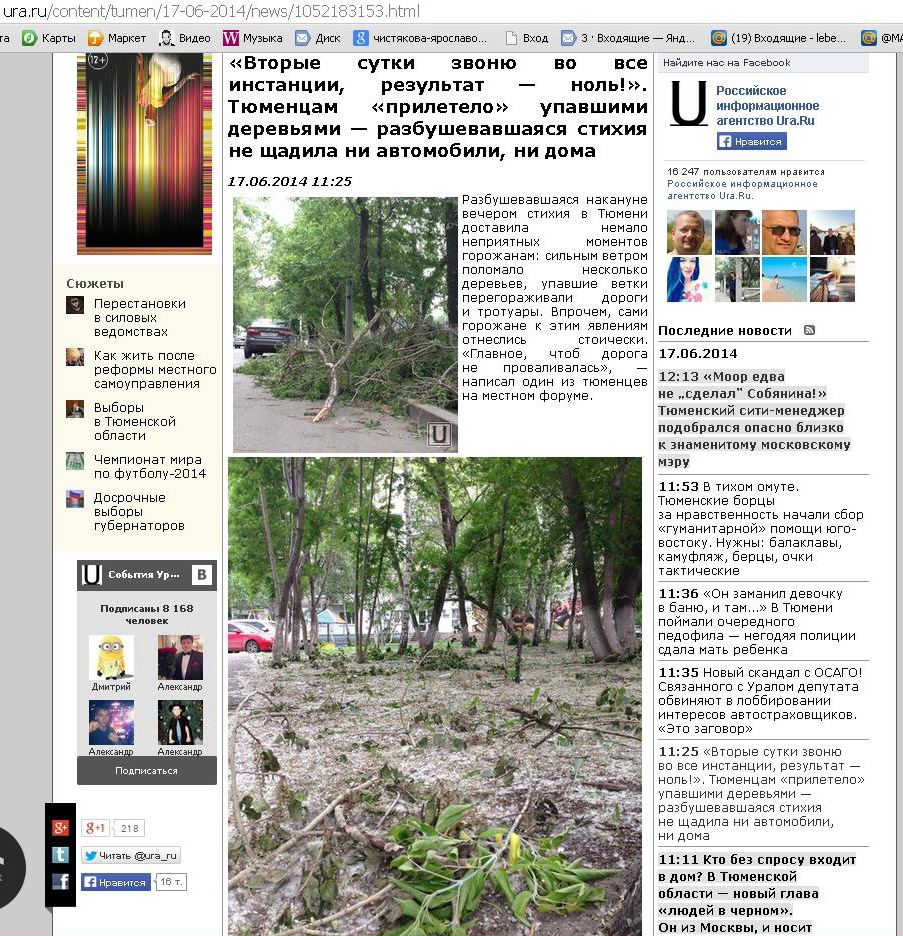Click the Facebook fan photo of blue-haired girl

689,279
